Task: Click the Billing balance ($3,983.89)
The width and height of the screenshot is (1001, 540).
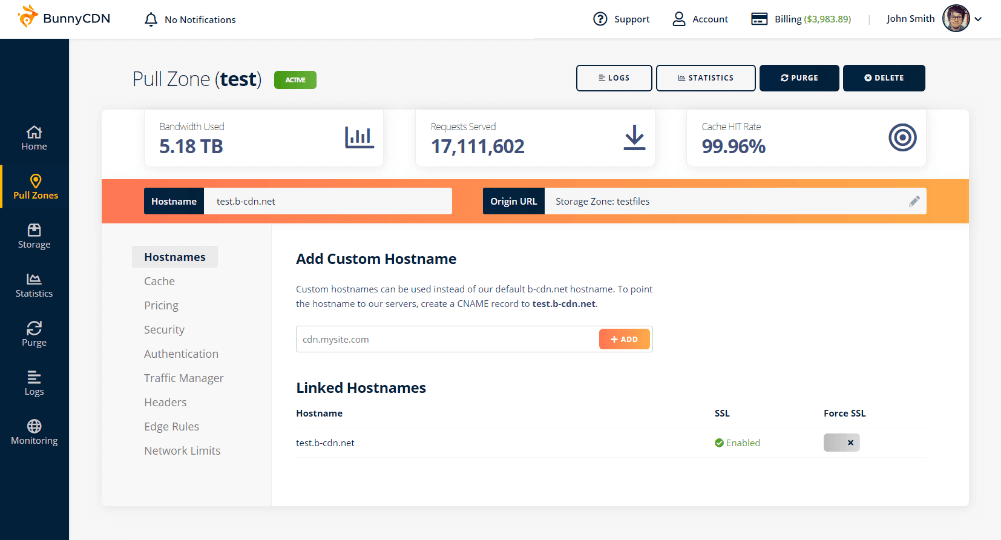Action: pyautogui.click(x=828, y=19)
